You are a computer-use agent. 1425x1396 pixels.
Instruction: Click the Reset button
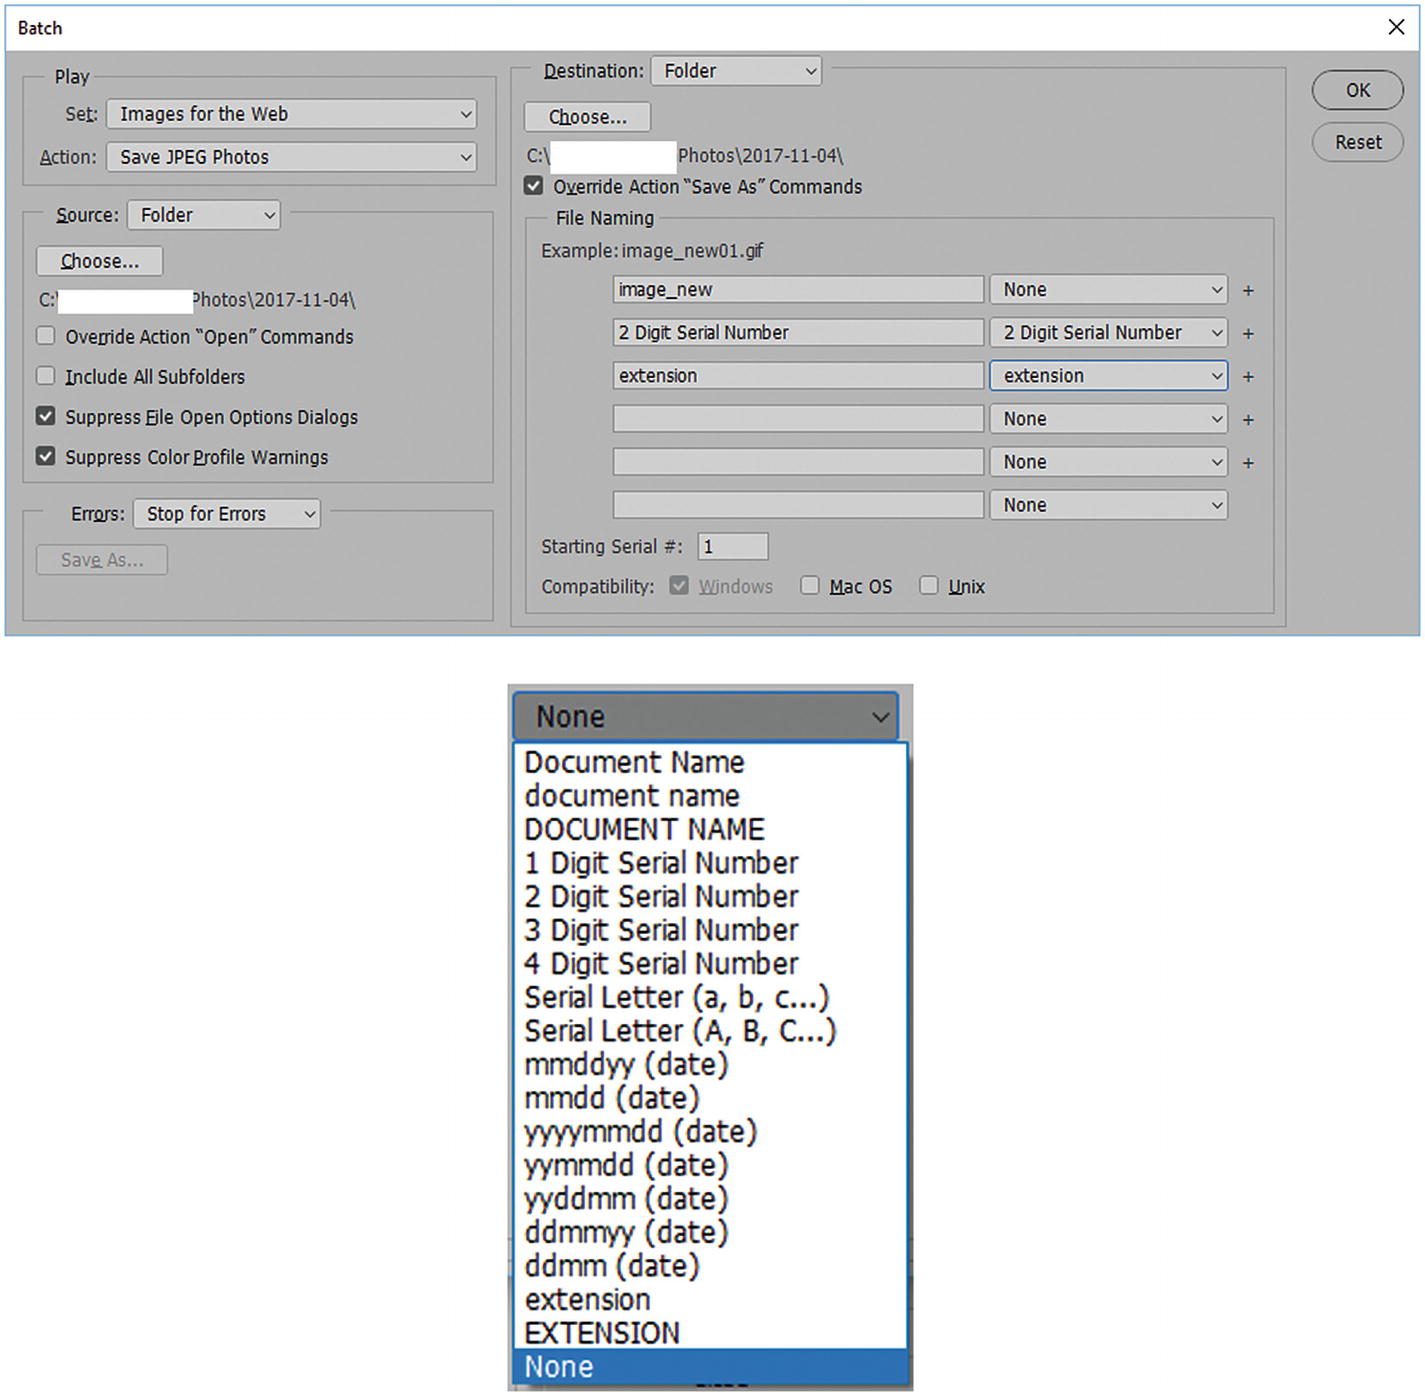point(1358,142)
